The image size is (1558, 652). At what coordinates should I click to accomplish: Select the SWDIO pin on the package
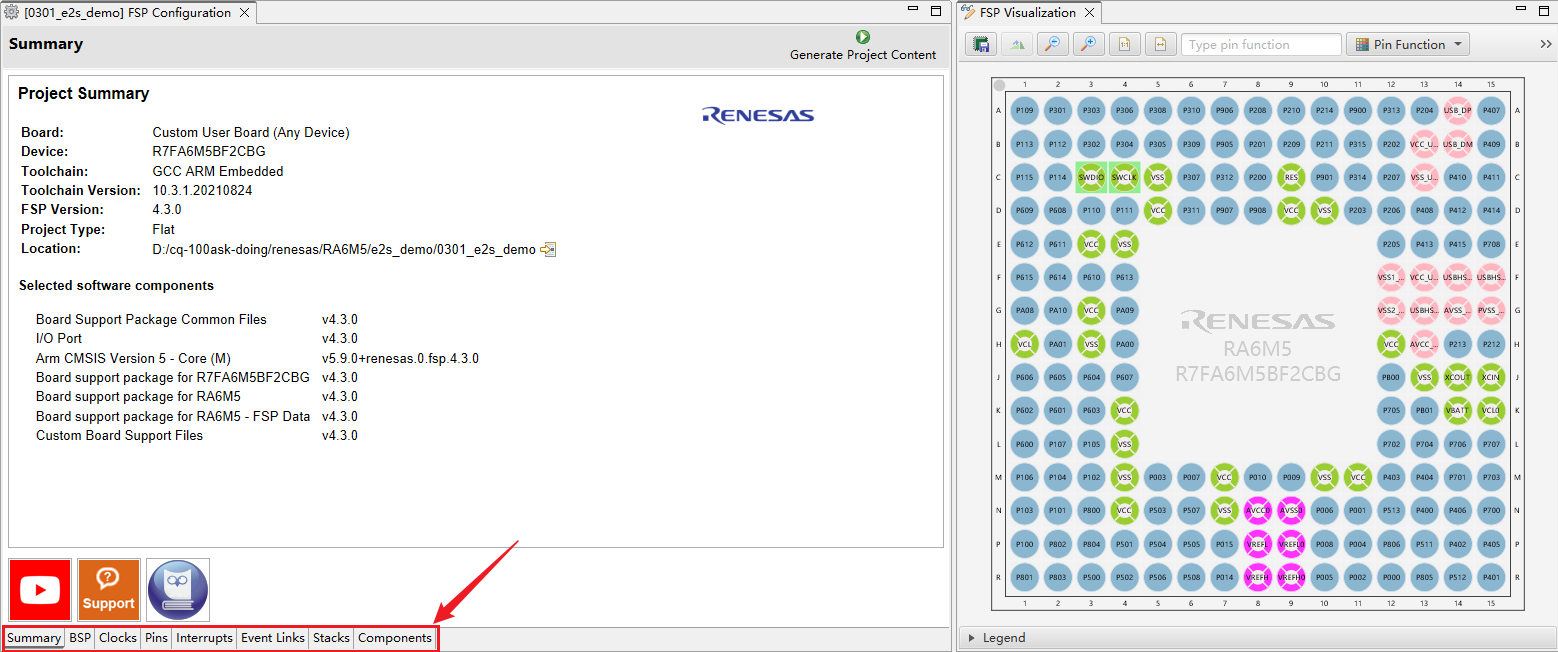1091,177
